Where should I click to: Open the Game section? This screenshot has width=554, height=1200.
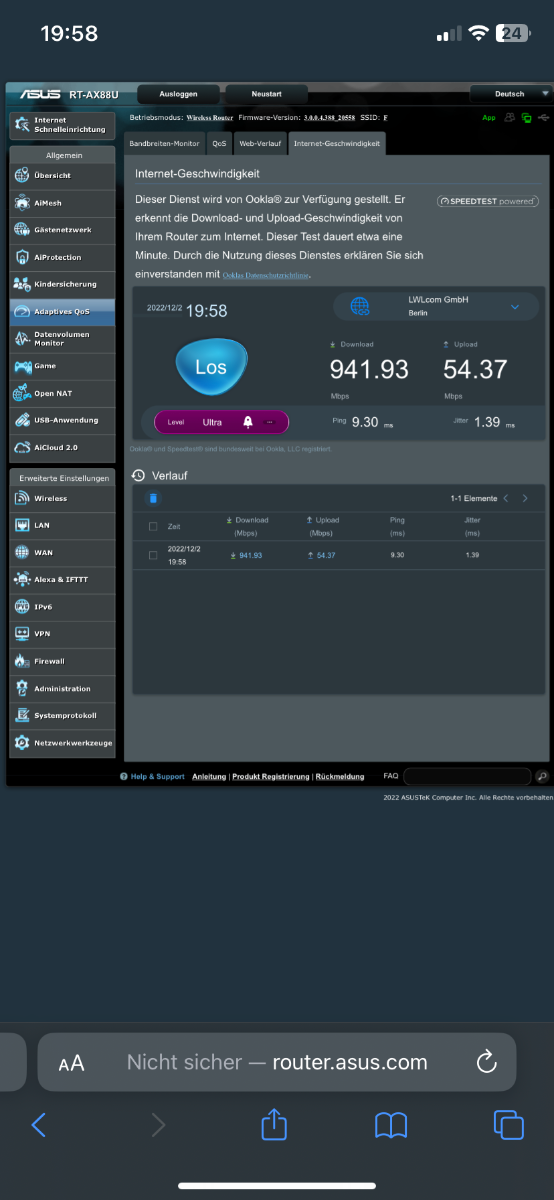tap(61, 366)
